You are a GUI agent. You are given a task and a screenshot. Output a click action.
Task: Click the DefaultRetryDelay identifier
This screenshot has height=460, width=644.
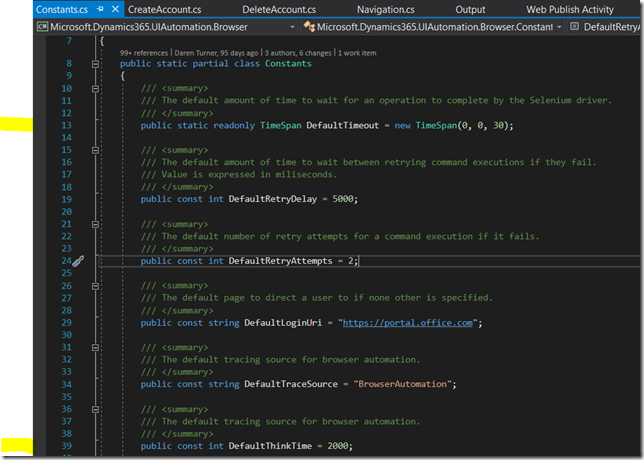point(273,199)
